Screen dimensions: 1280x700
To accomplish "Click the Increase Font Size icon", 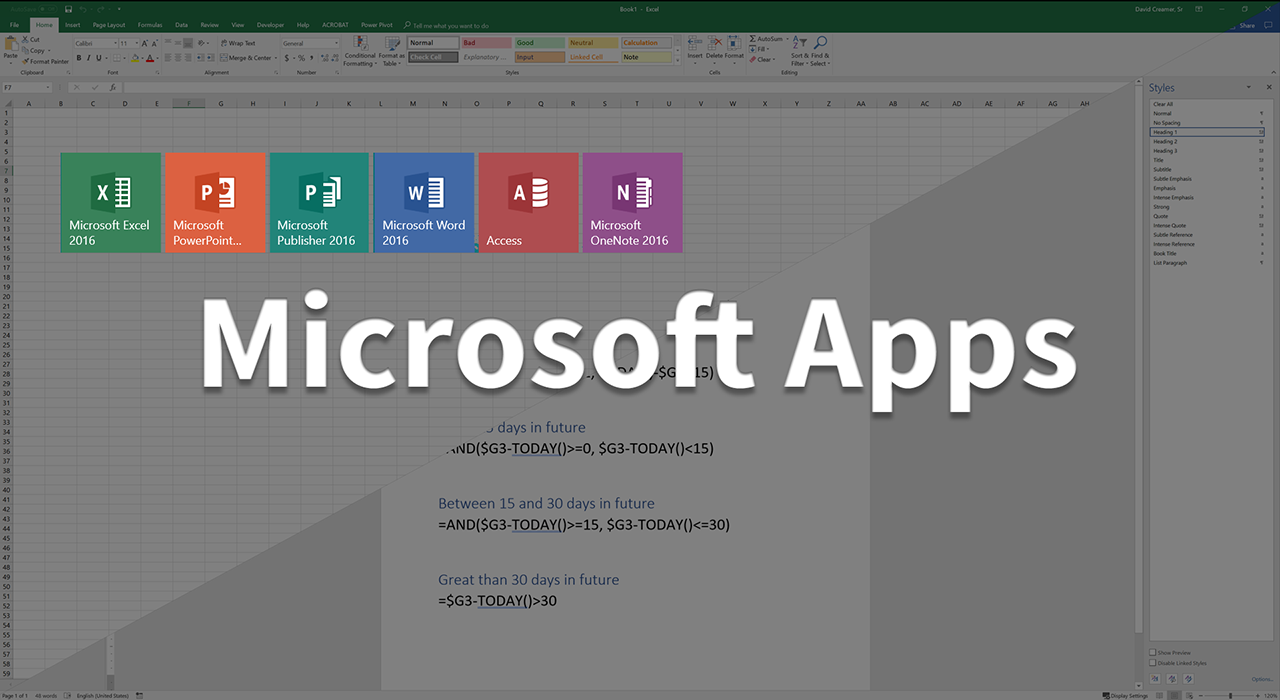I will [x=145, y=43].
